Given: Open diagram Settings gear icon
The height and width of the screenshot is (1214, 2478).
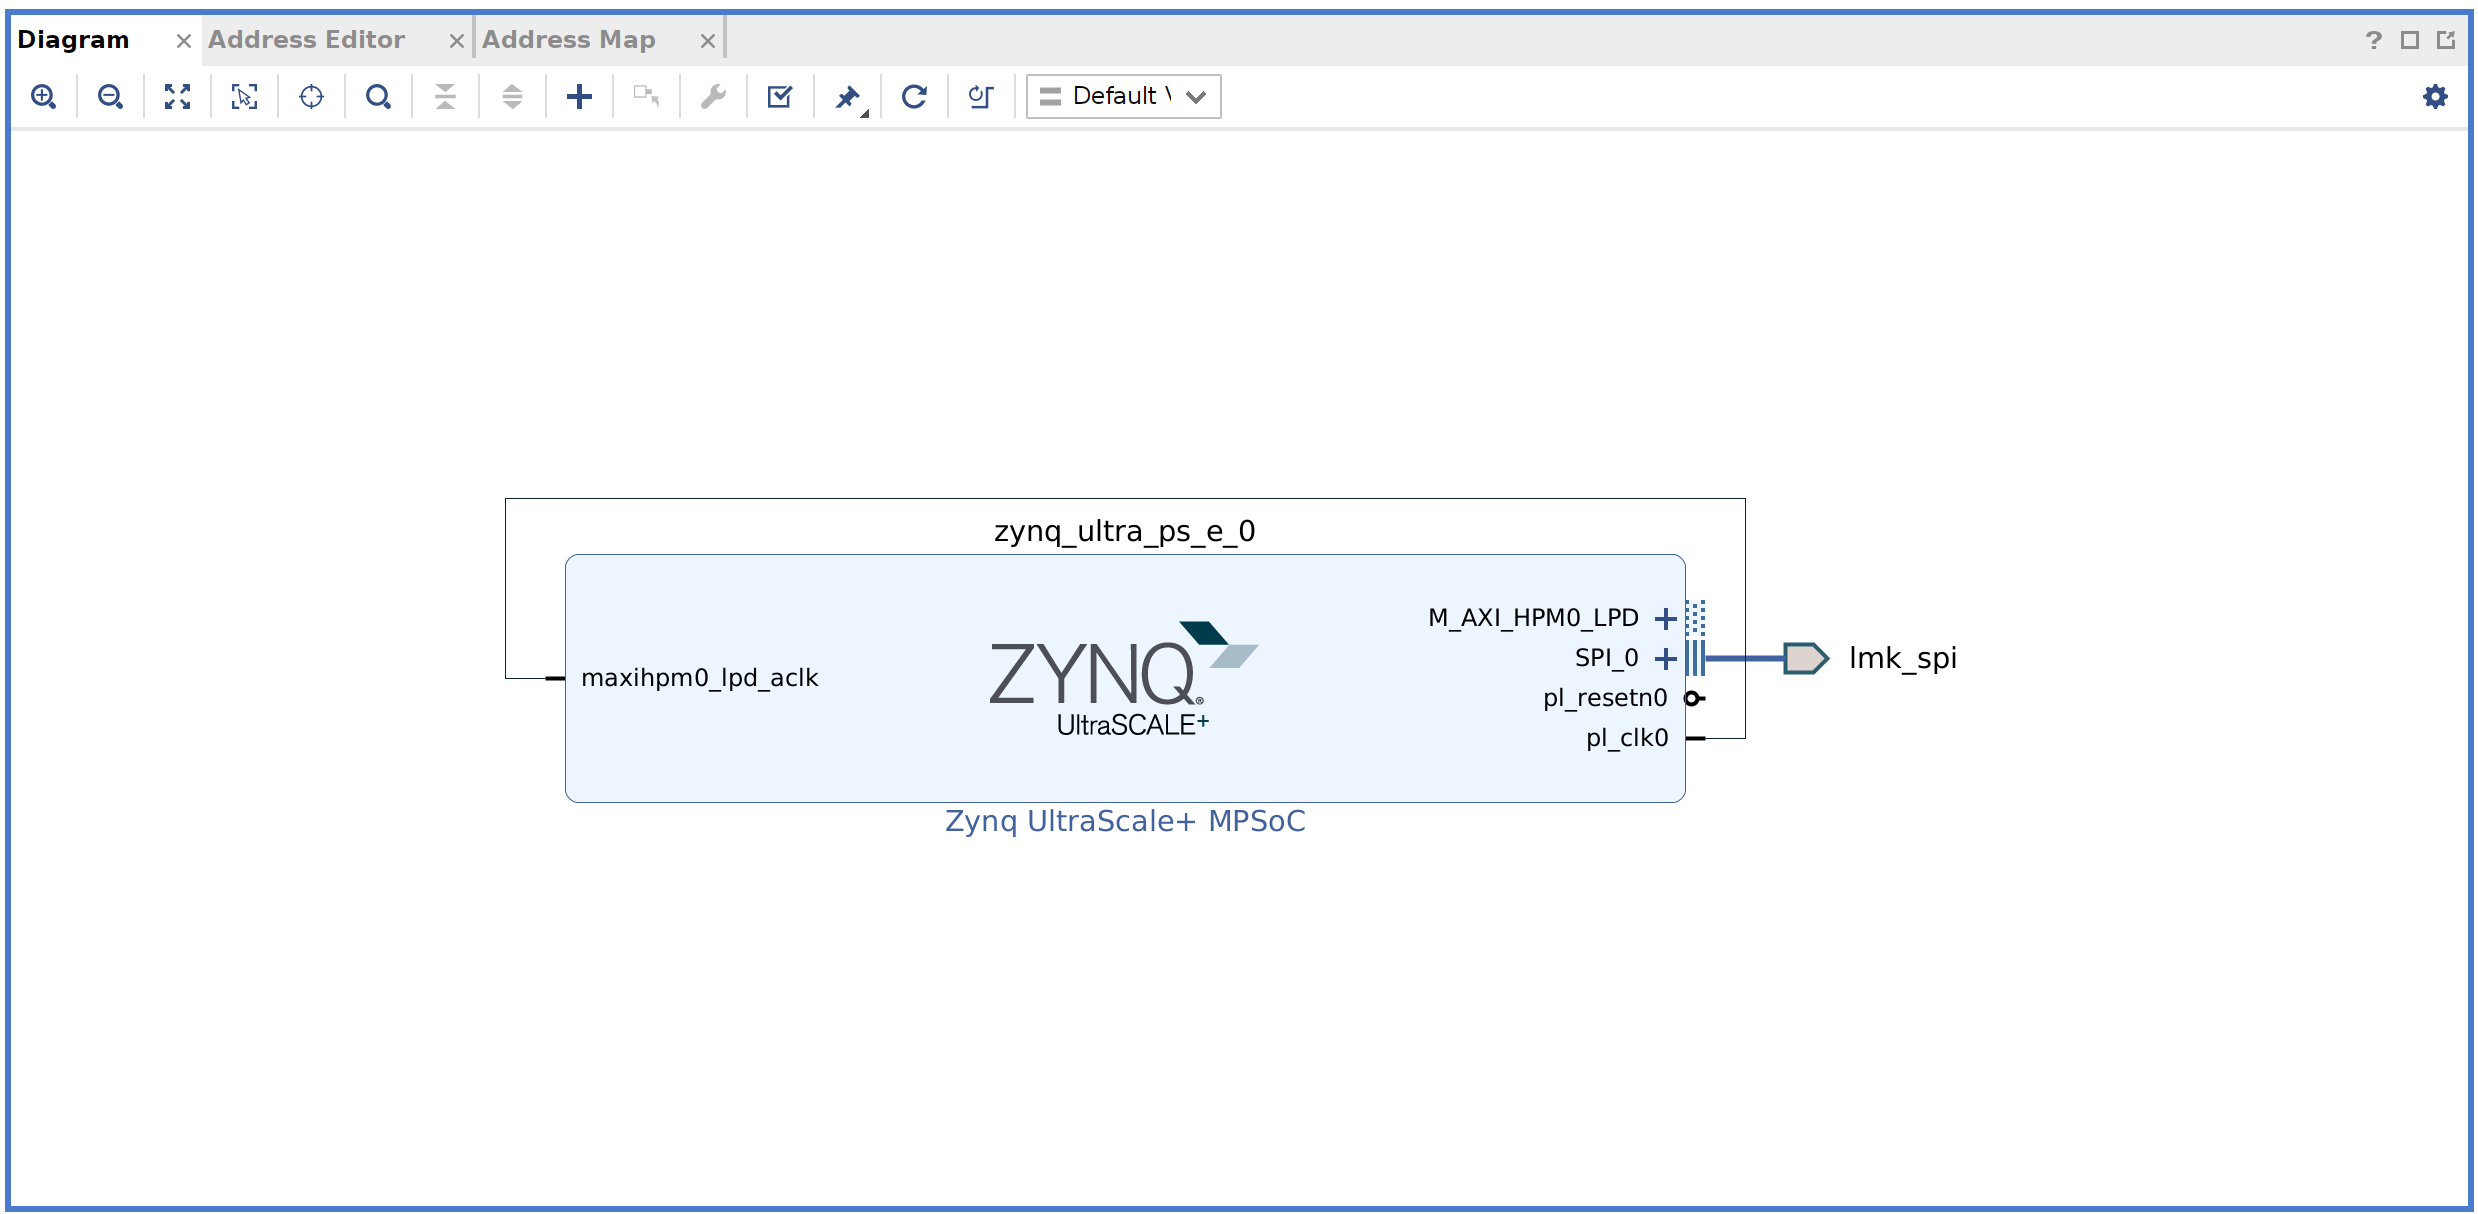Looking at the screenshot, I should point(2436,97).
